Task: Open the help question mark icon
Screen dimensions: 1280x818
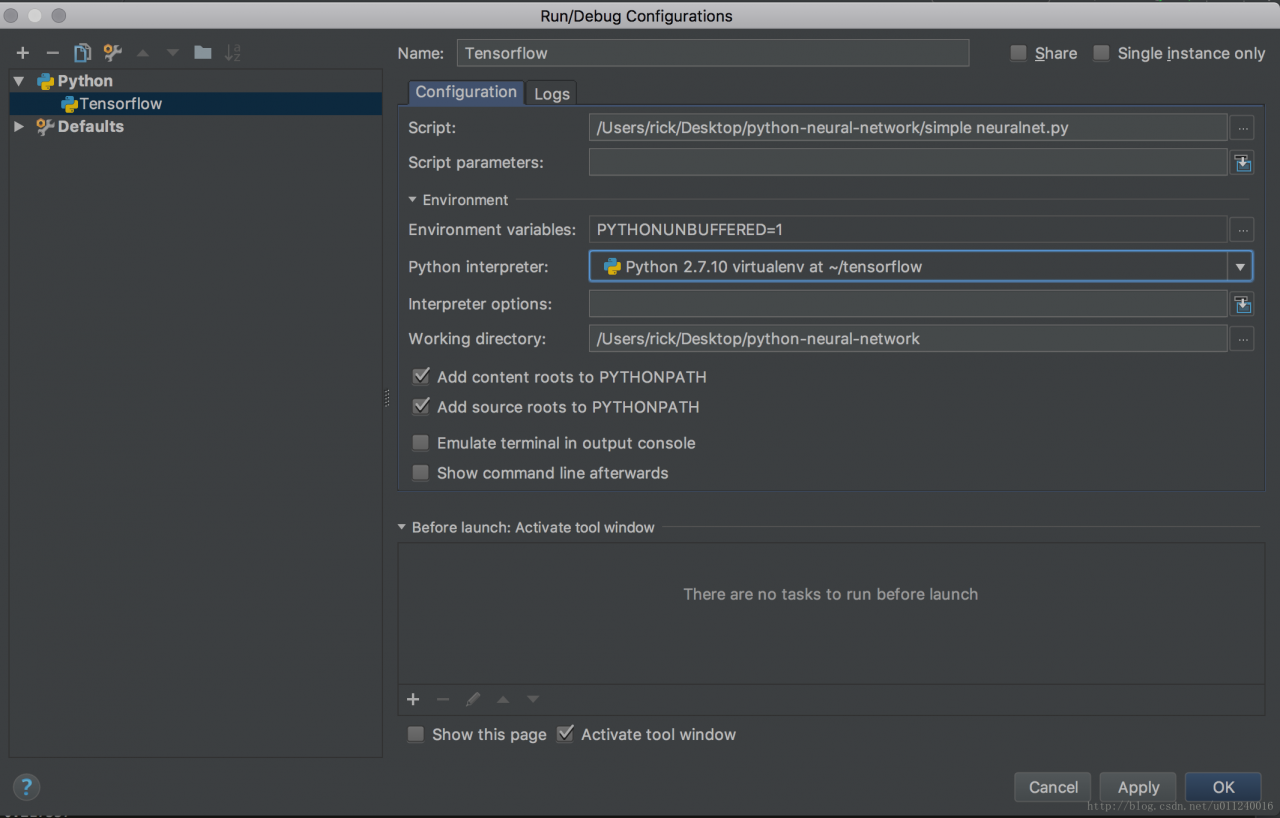Action: [x=26, y=786]
